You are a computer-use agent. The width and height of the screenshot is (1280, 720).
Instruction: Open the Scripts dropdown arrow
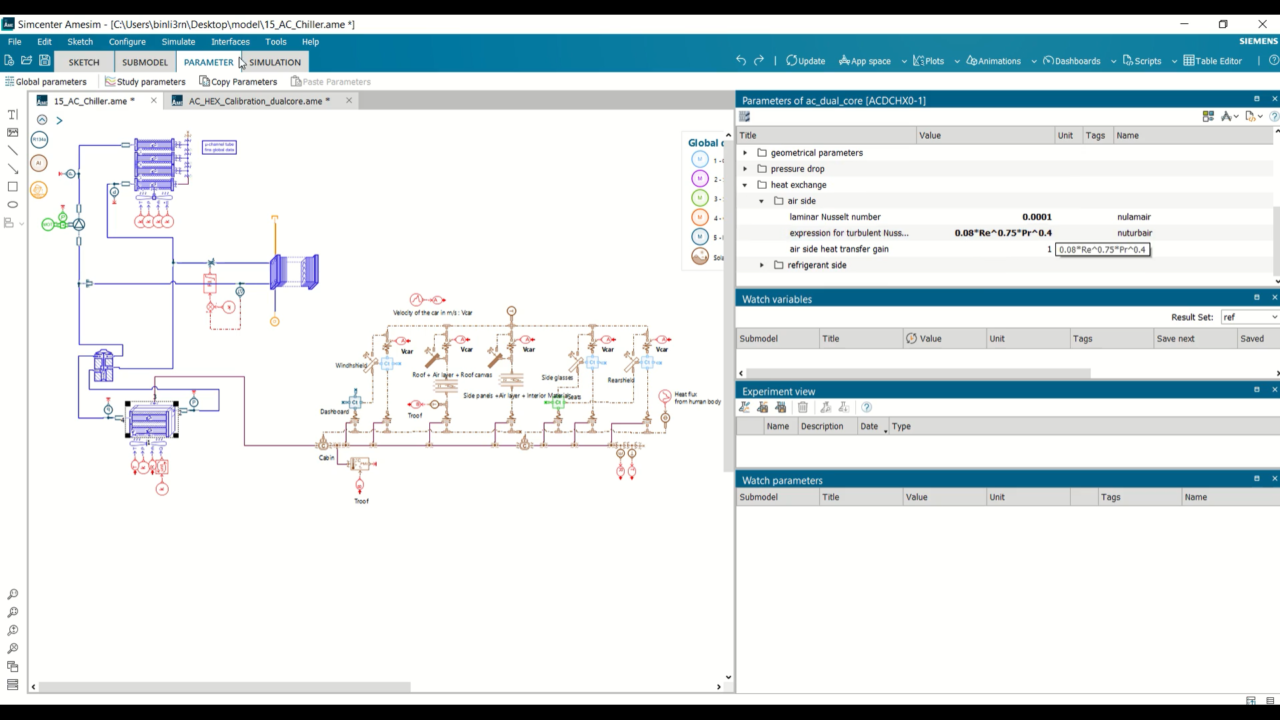(x=1174, y=61)
